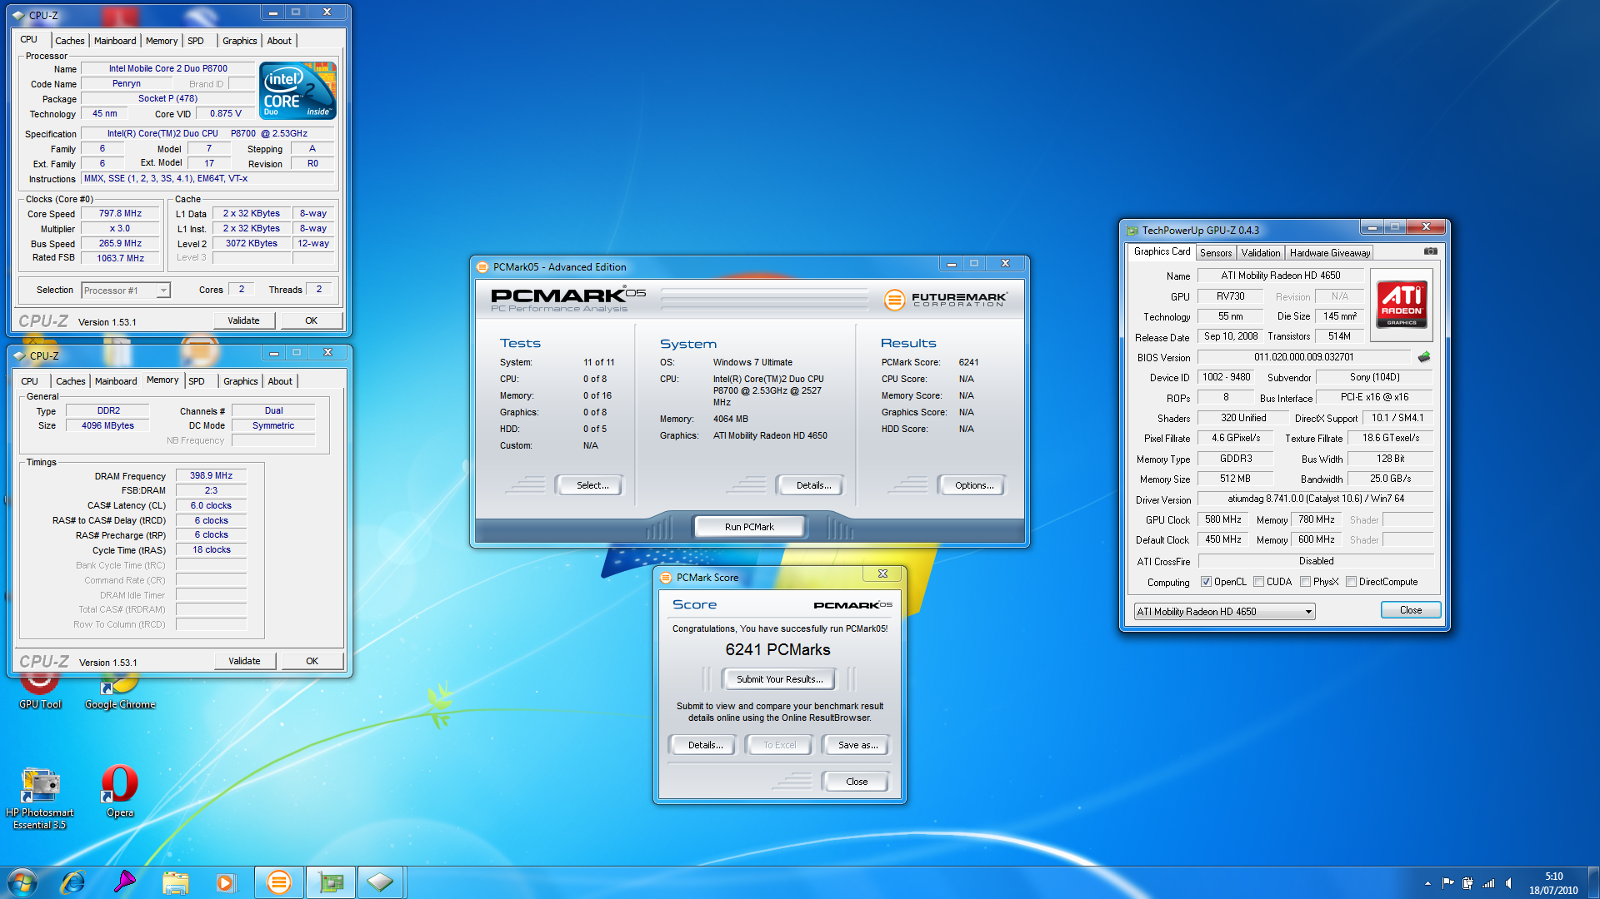Click the BIOS Version field 011.020.000.009.032701
The height and width of the screenshot is (899, 1600).
pyautogui.click(x=1304, y=357)
